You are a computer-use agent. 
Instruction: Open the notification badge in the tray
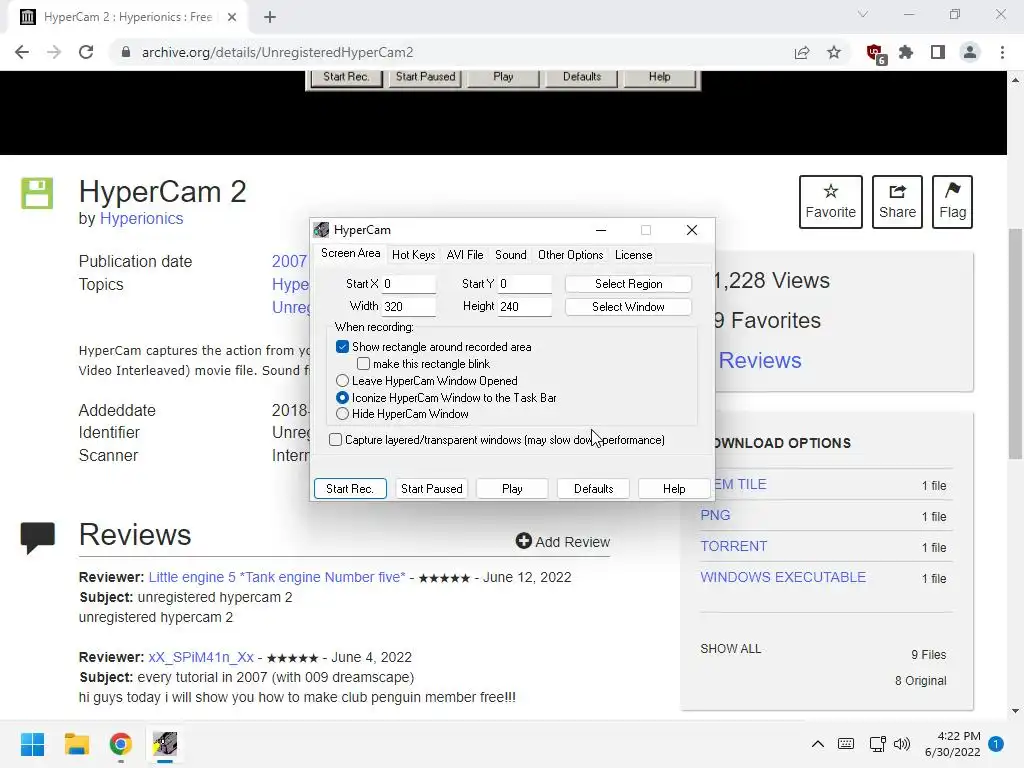click(996, 744)
